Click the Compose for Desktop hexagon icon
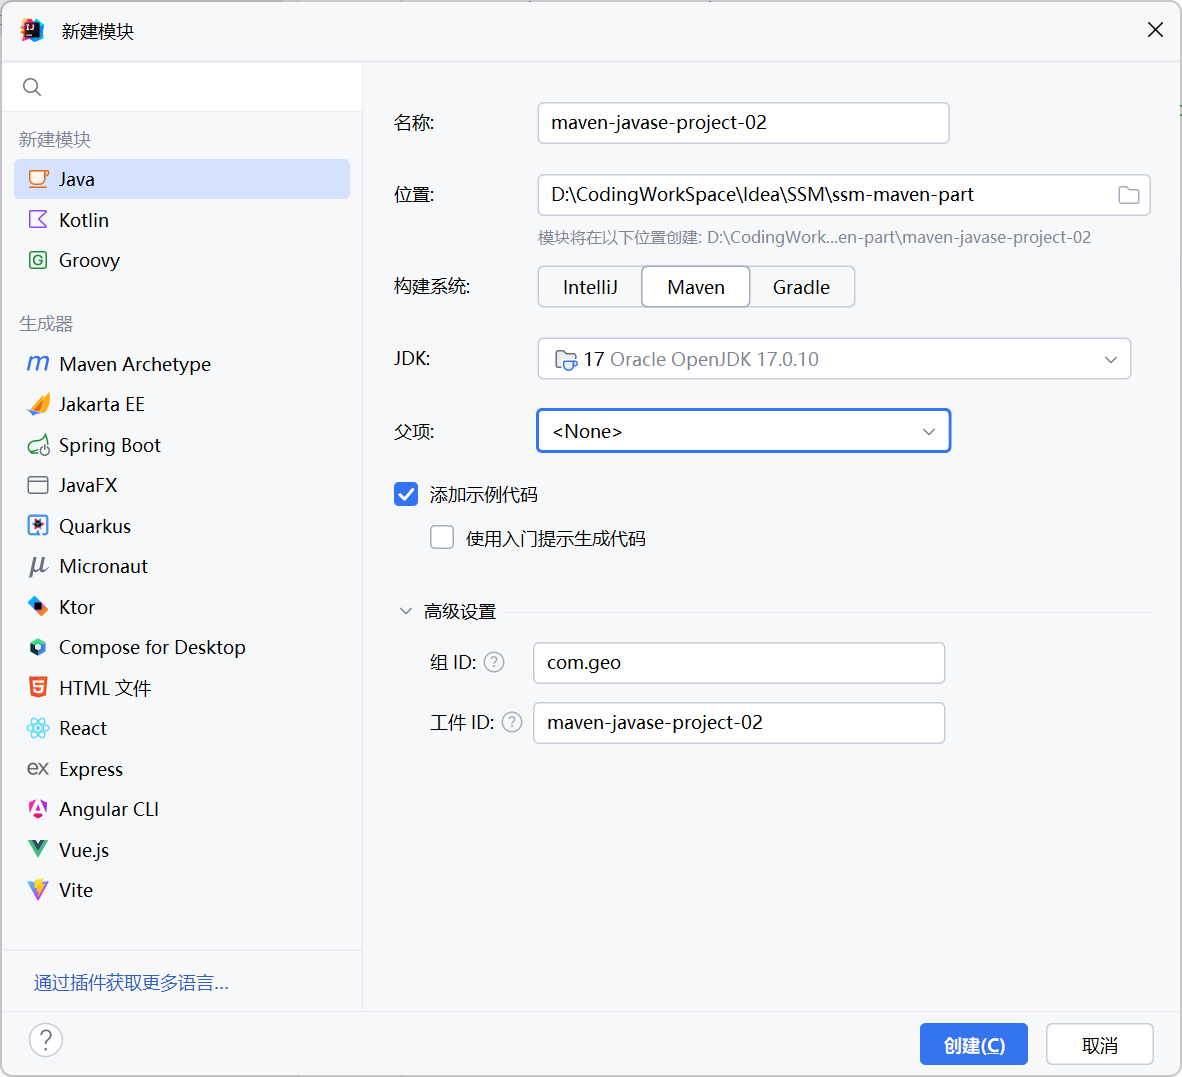 [38, 647]
